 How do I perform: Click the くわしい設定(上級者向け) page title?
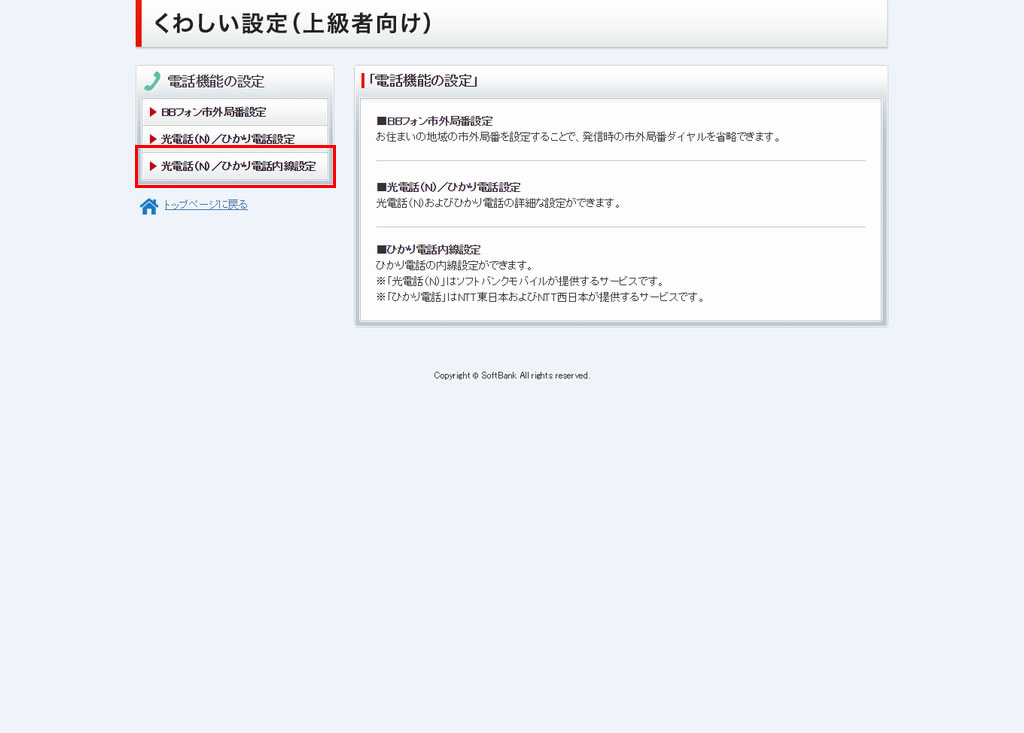[292, 24]
